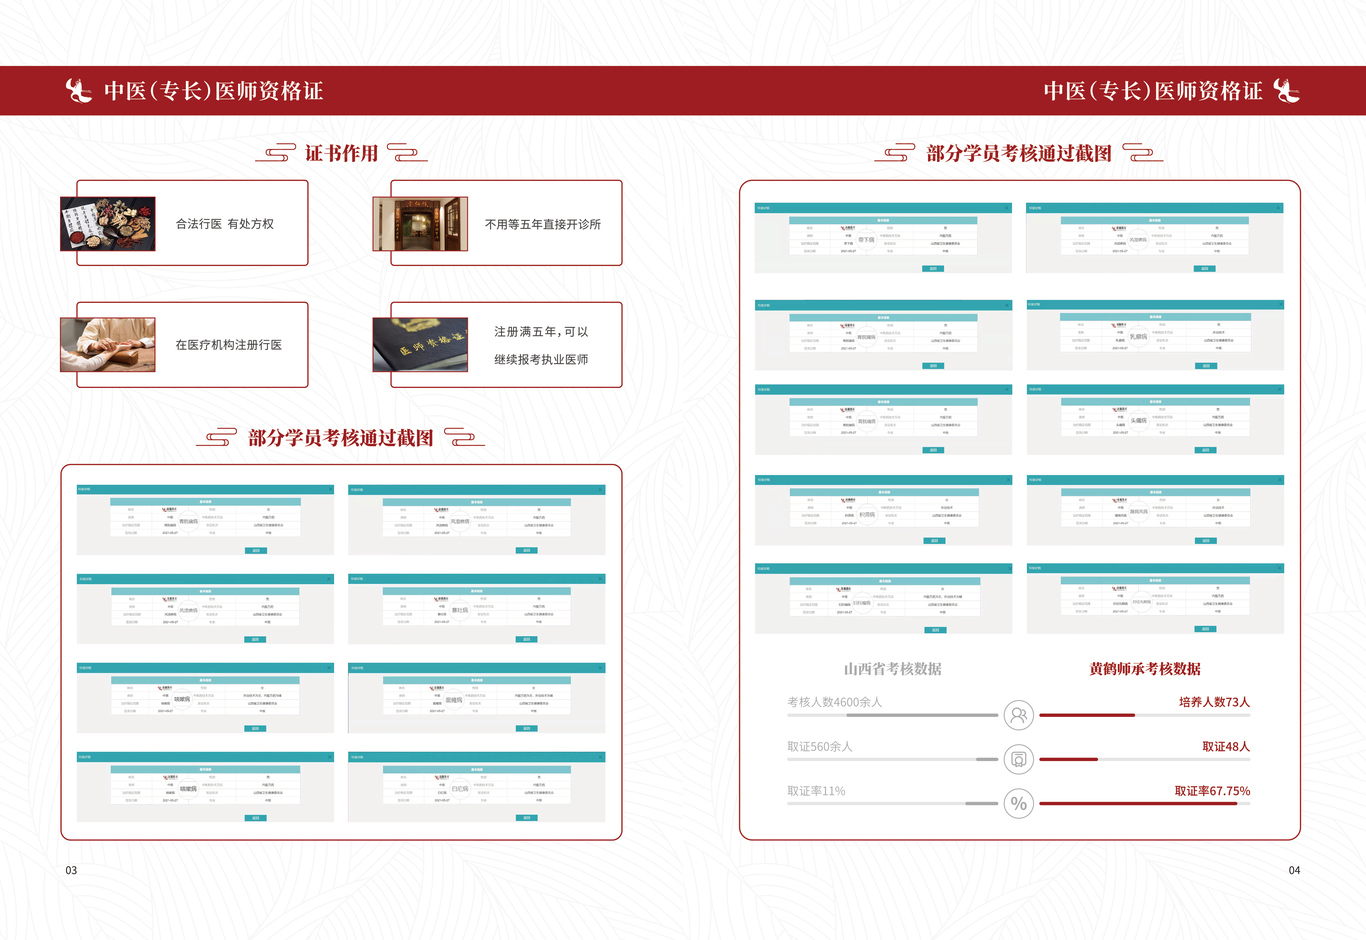1366x940 pixels.
Task: Open the 头痛病 exam screenshot
Action: tap(1155, 419)
